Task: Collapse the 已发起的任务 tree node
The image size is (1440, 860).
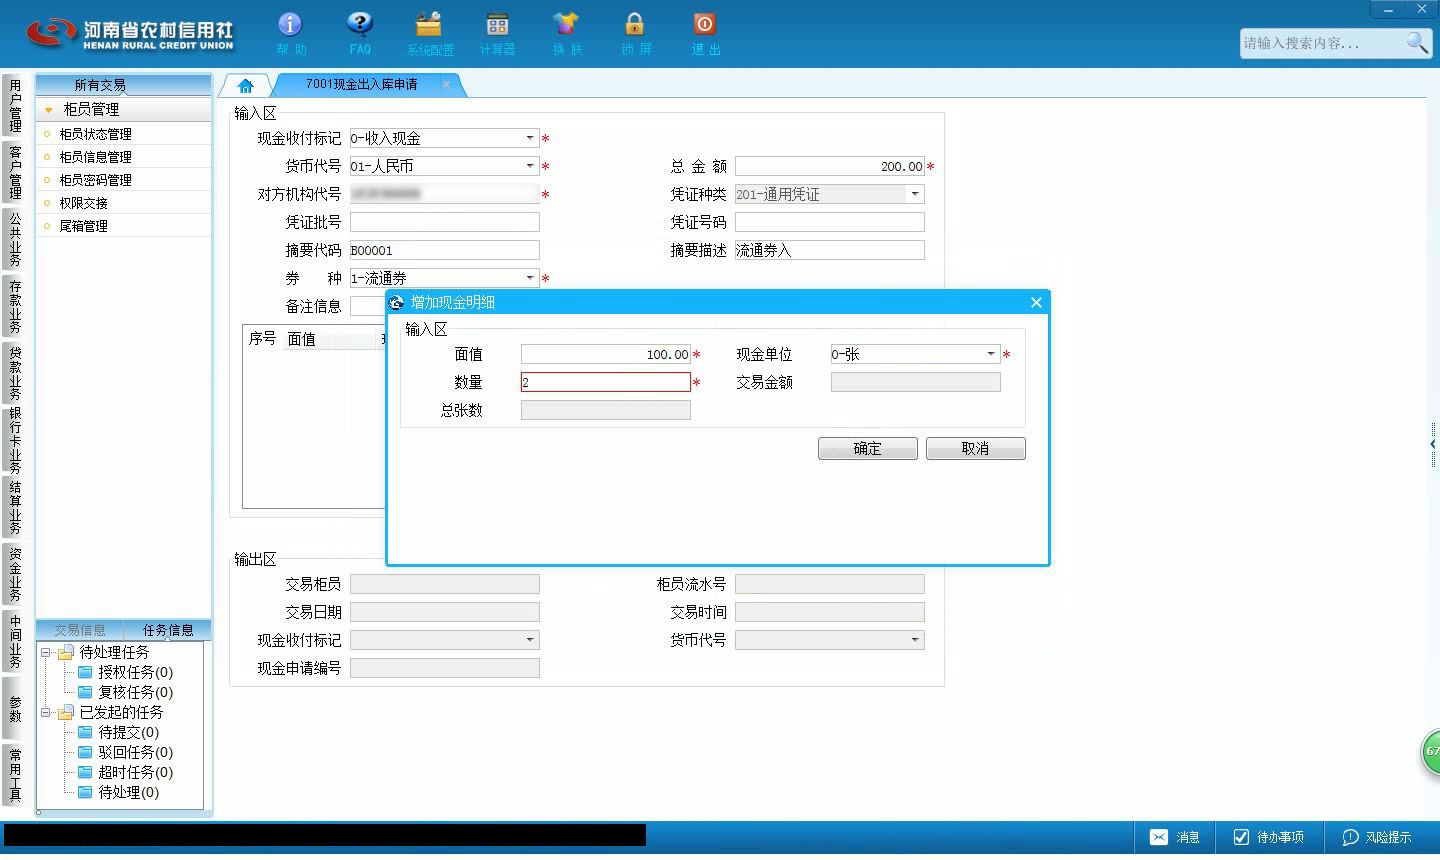Action: coord(46,712)
